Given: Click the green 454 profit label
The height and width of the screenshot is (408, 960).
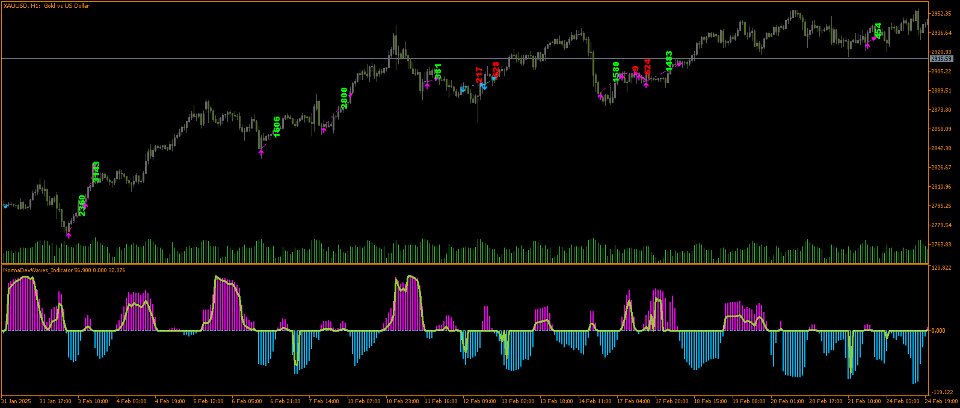Looking at the screenshot, I should point(878,31).
